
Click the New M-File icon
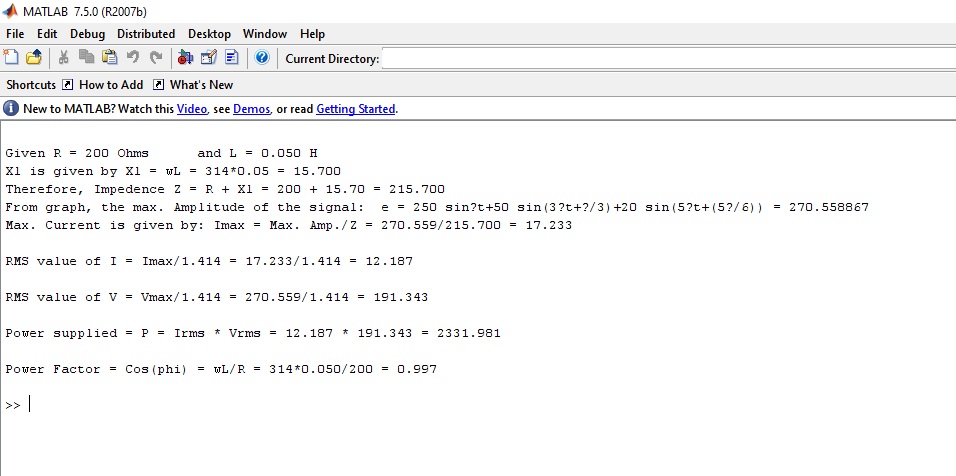click(x=12, y=58)
